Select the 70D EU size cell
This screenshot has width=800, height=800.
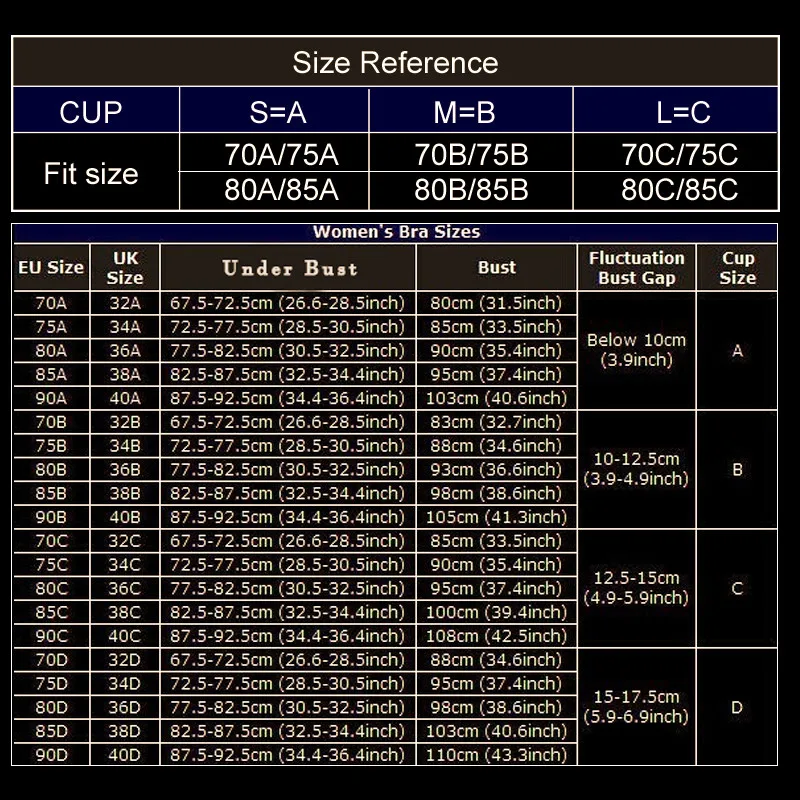pyautogui.click(x=51, y=660)
